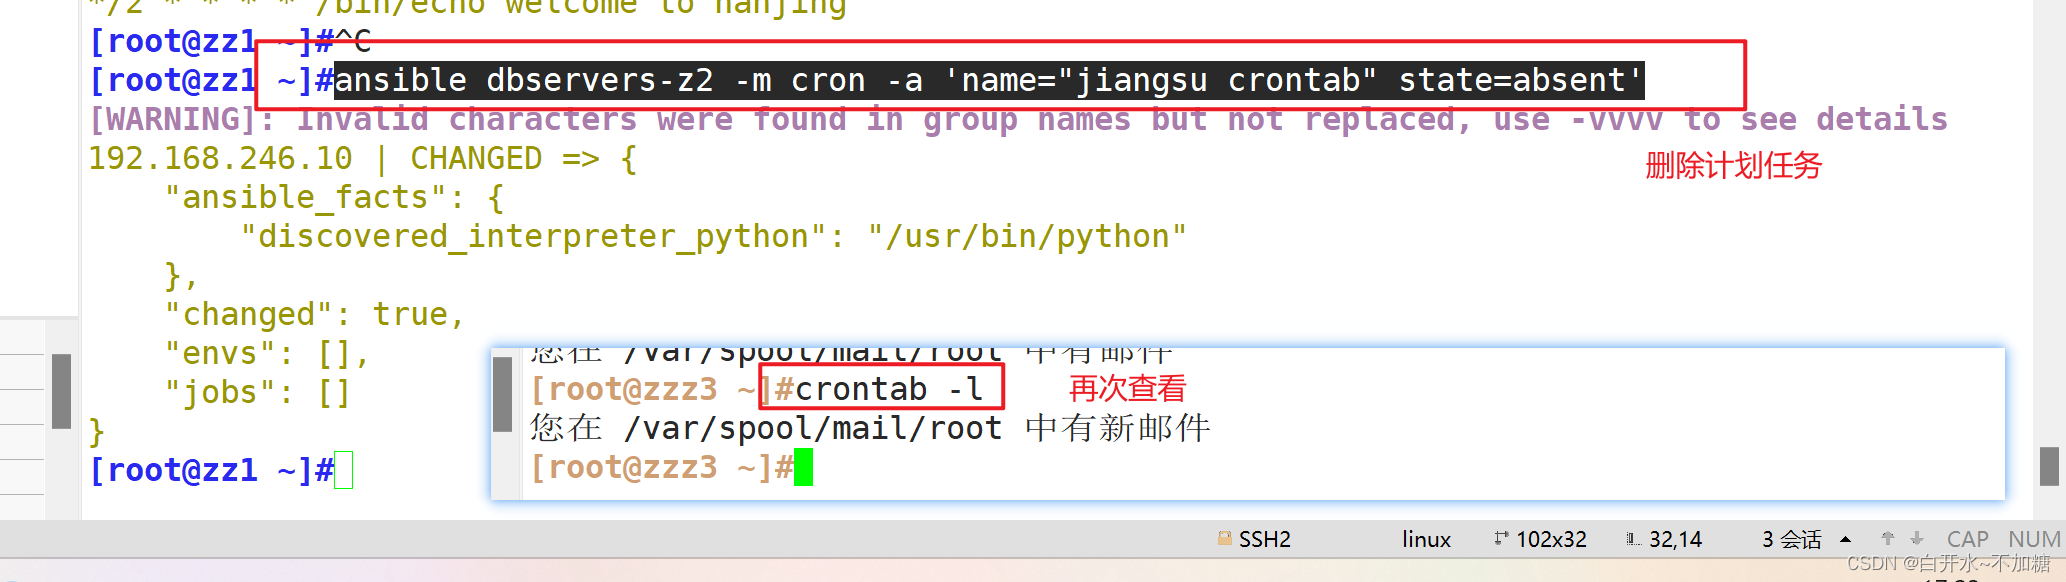This screenshot has height=582, width=2066.
Task: Expand the 3 会话 sessions arrow
Action: (1845, 539)
